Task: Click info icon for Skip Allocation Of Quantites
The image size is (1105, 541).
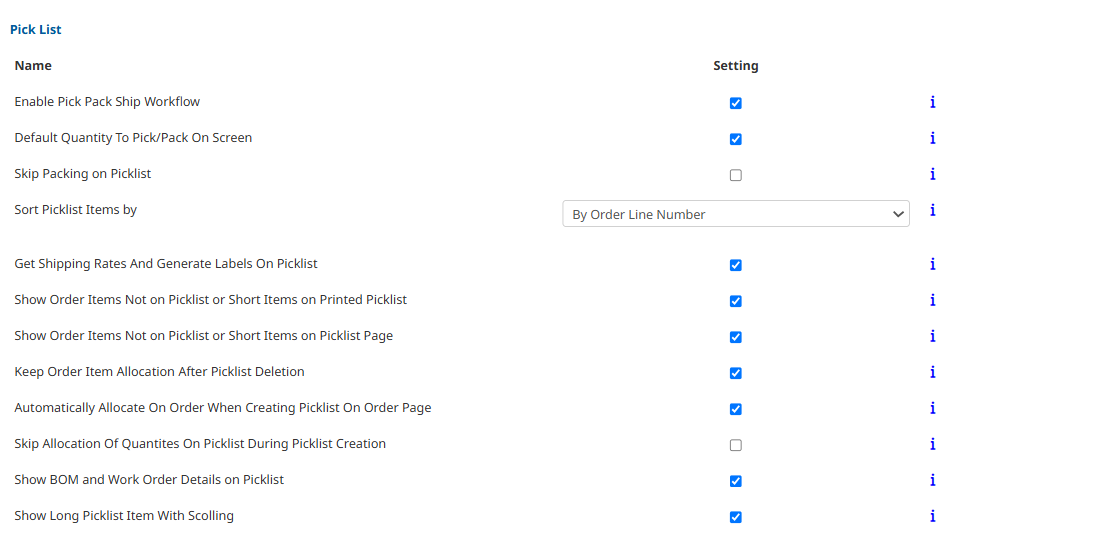Action: pyautogui.click(x=932, y=444)
